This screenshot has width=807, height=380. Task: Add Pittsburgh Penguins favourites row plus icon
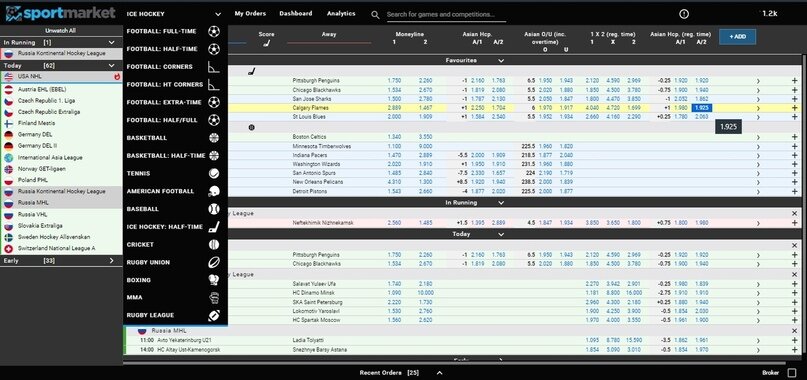click(794, 81)
